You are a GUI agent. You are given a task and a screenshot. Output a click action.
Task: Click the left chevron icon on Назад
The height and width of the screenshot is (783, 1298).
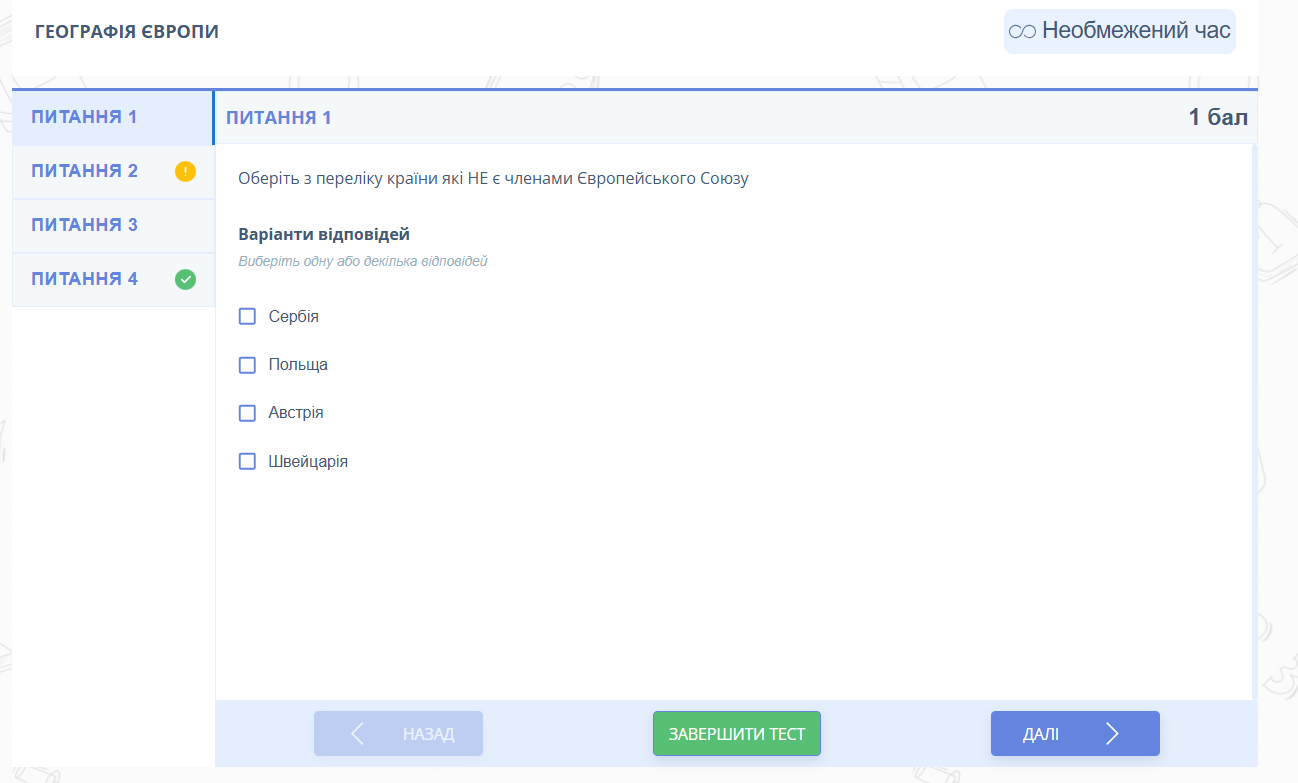(x=358, y=734)
